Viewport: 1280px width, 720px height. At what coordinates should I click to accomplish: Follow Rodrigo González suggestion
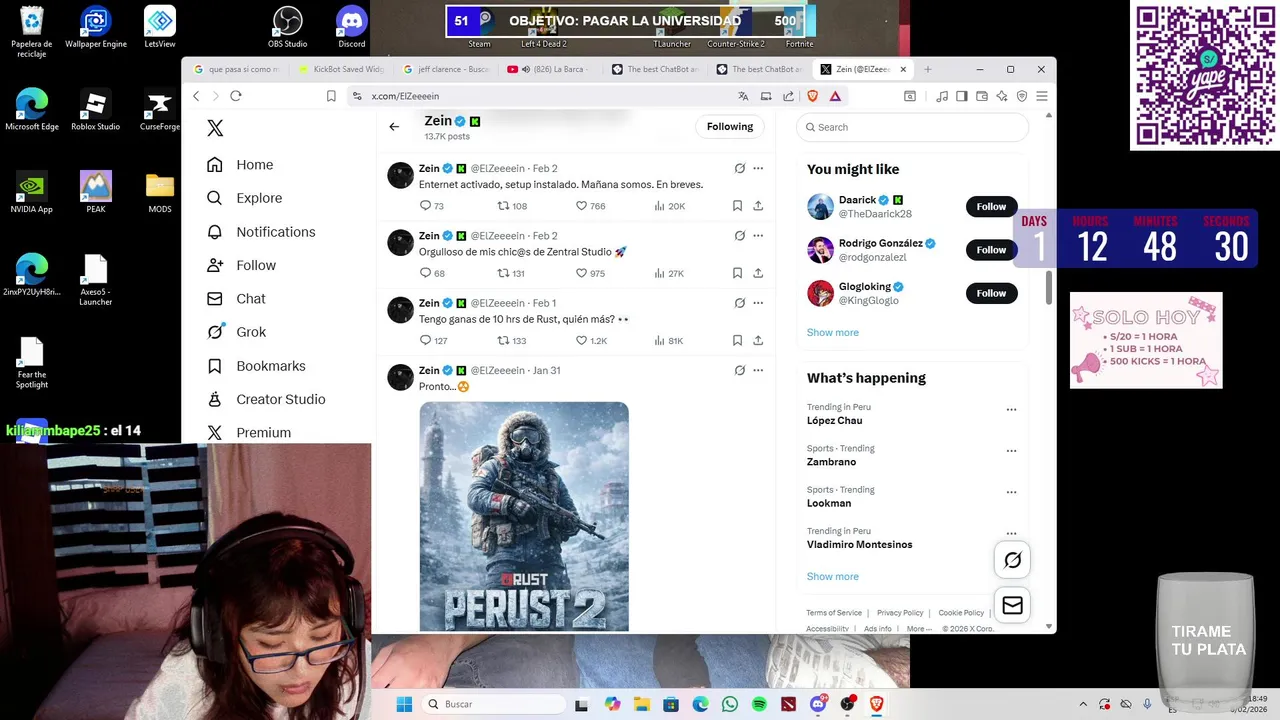pyautogui.click(x=991, y=250)
